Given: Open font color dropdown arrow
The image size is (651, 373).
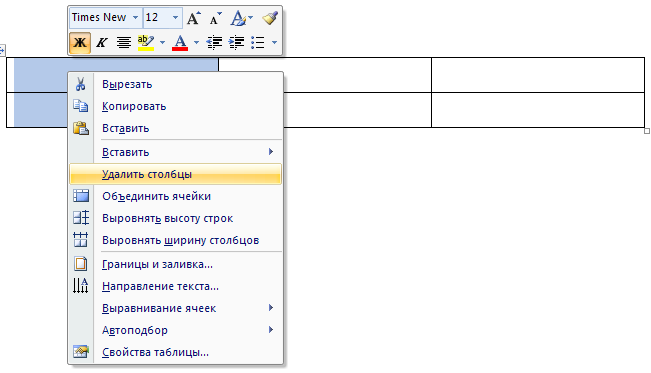Looking at the screenshot, I should [x=196, y=42].
